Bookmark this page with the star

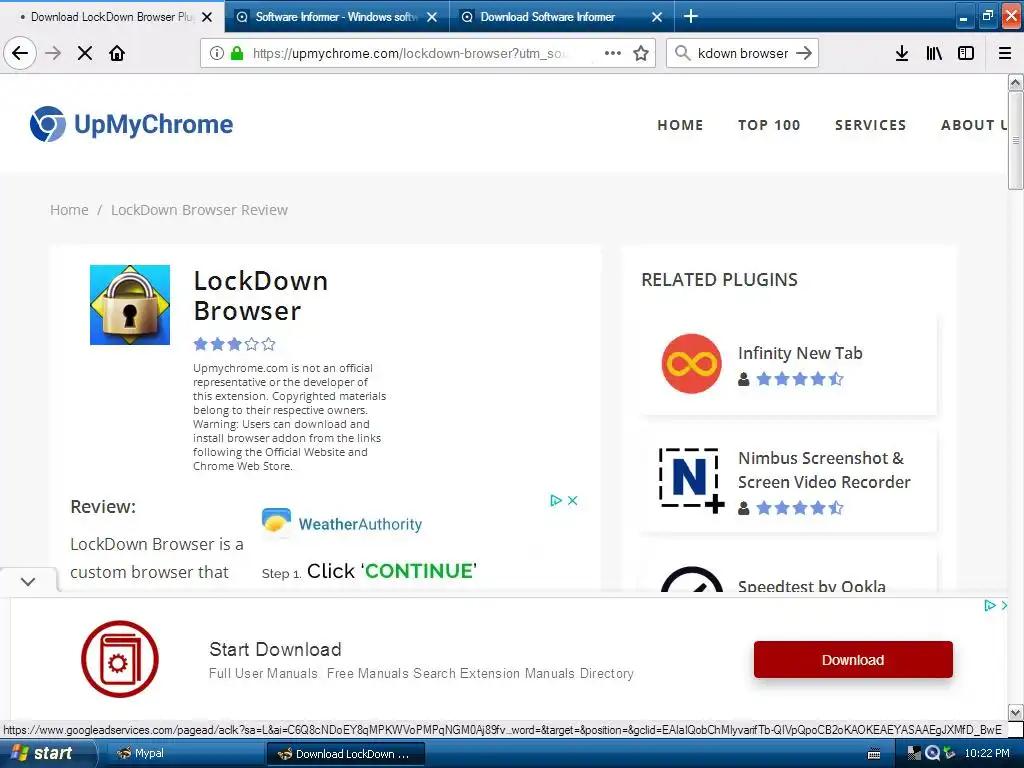(641, 53)
